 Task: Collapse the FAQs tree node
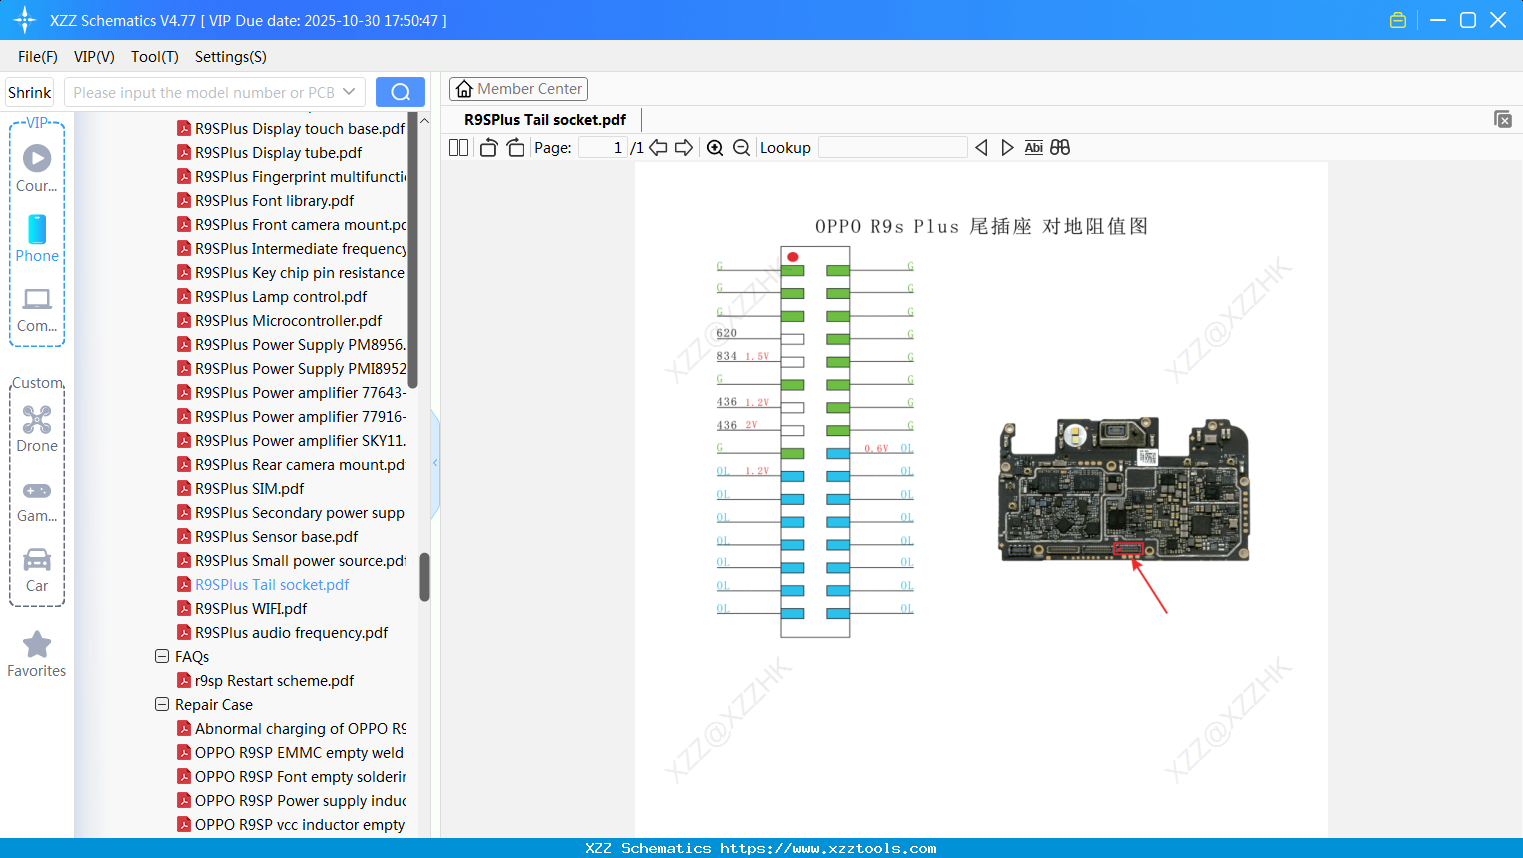pyautogui.click(x=162, y=656)
